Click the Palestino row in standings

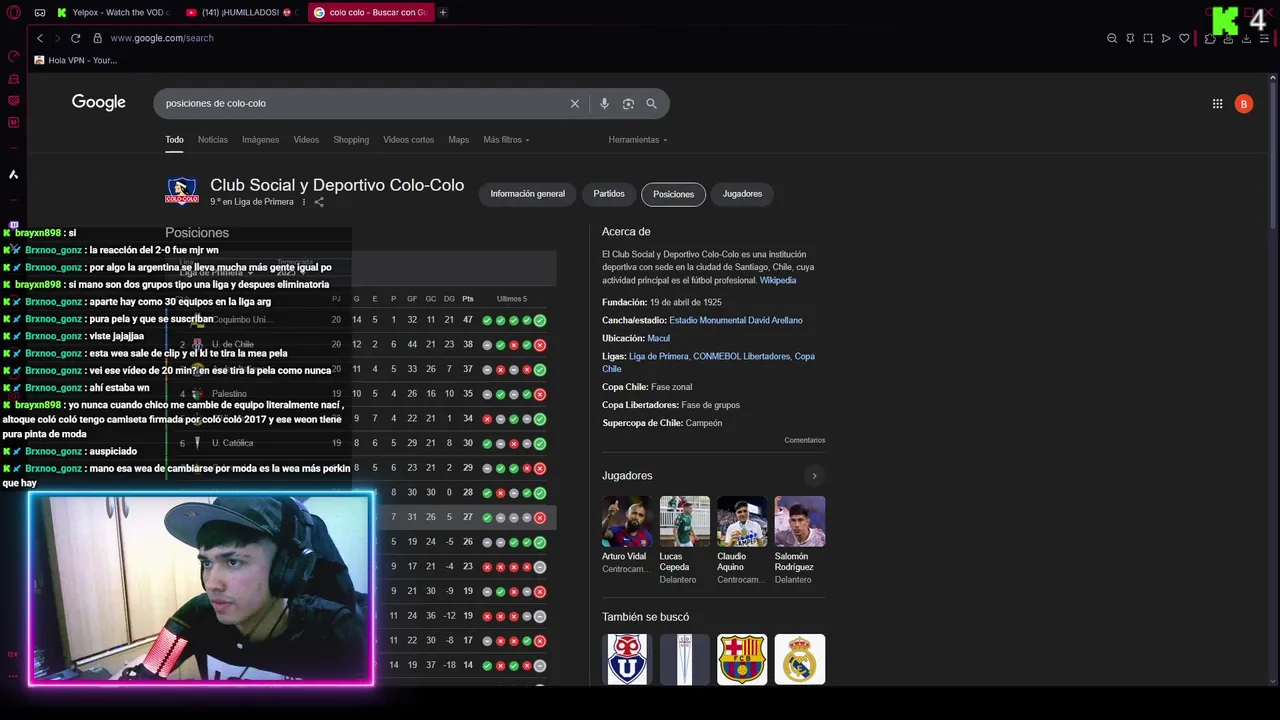tap(361, 394)
